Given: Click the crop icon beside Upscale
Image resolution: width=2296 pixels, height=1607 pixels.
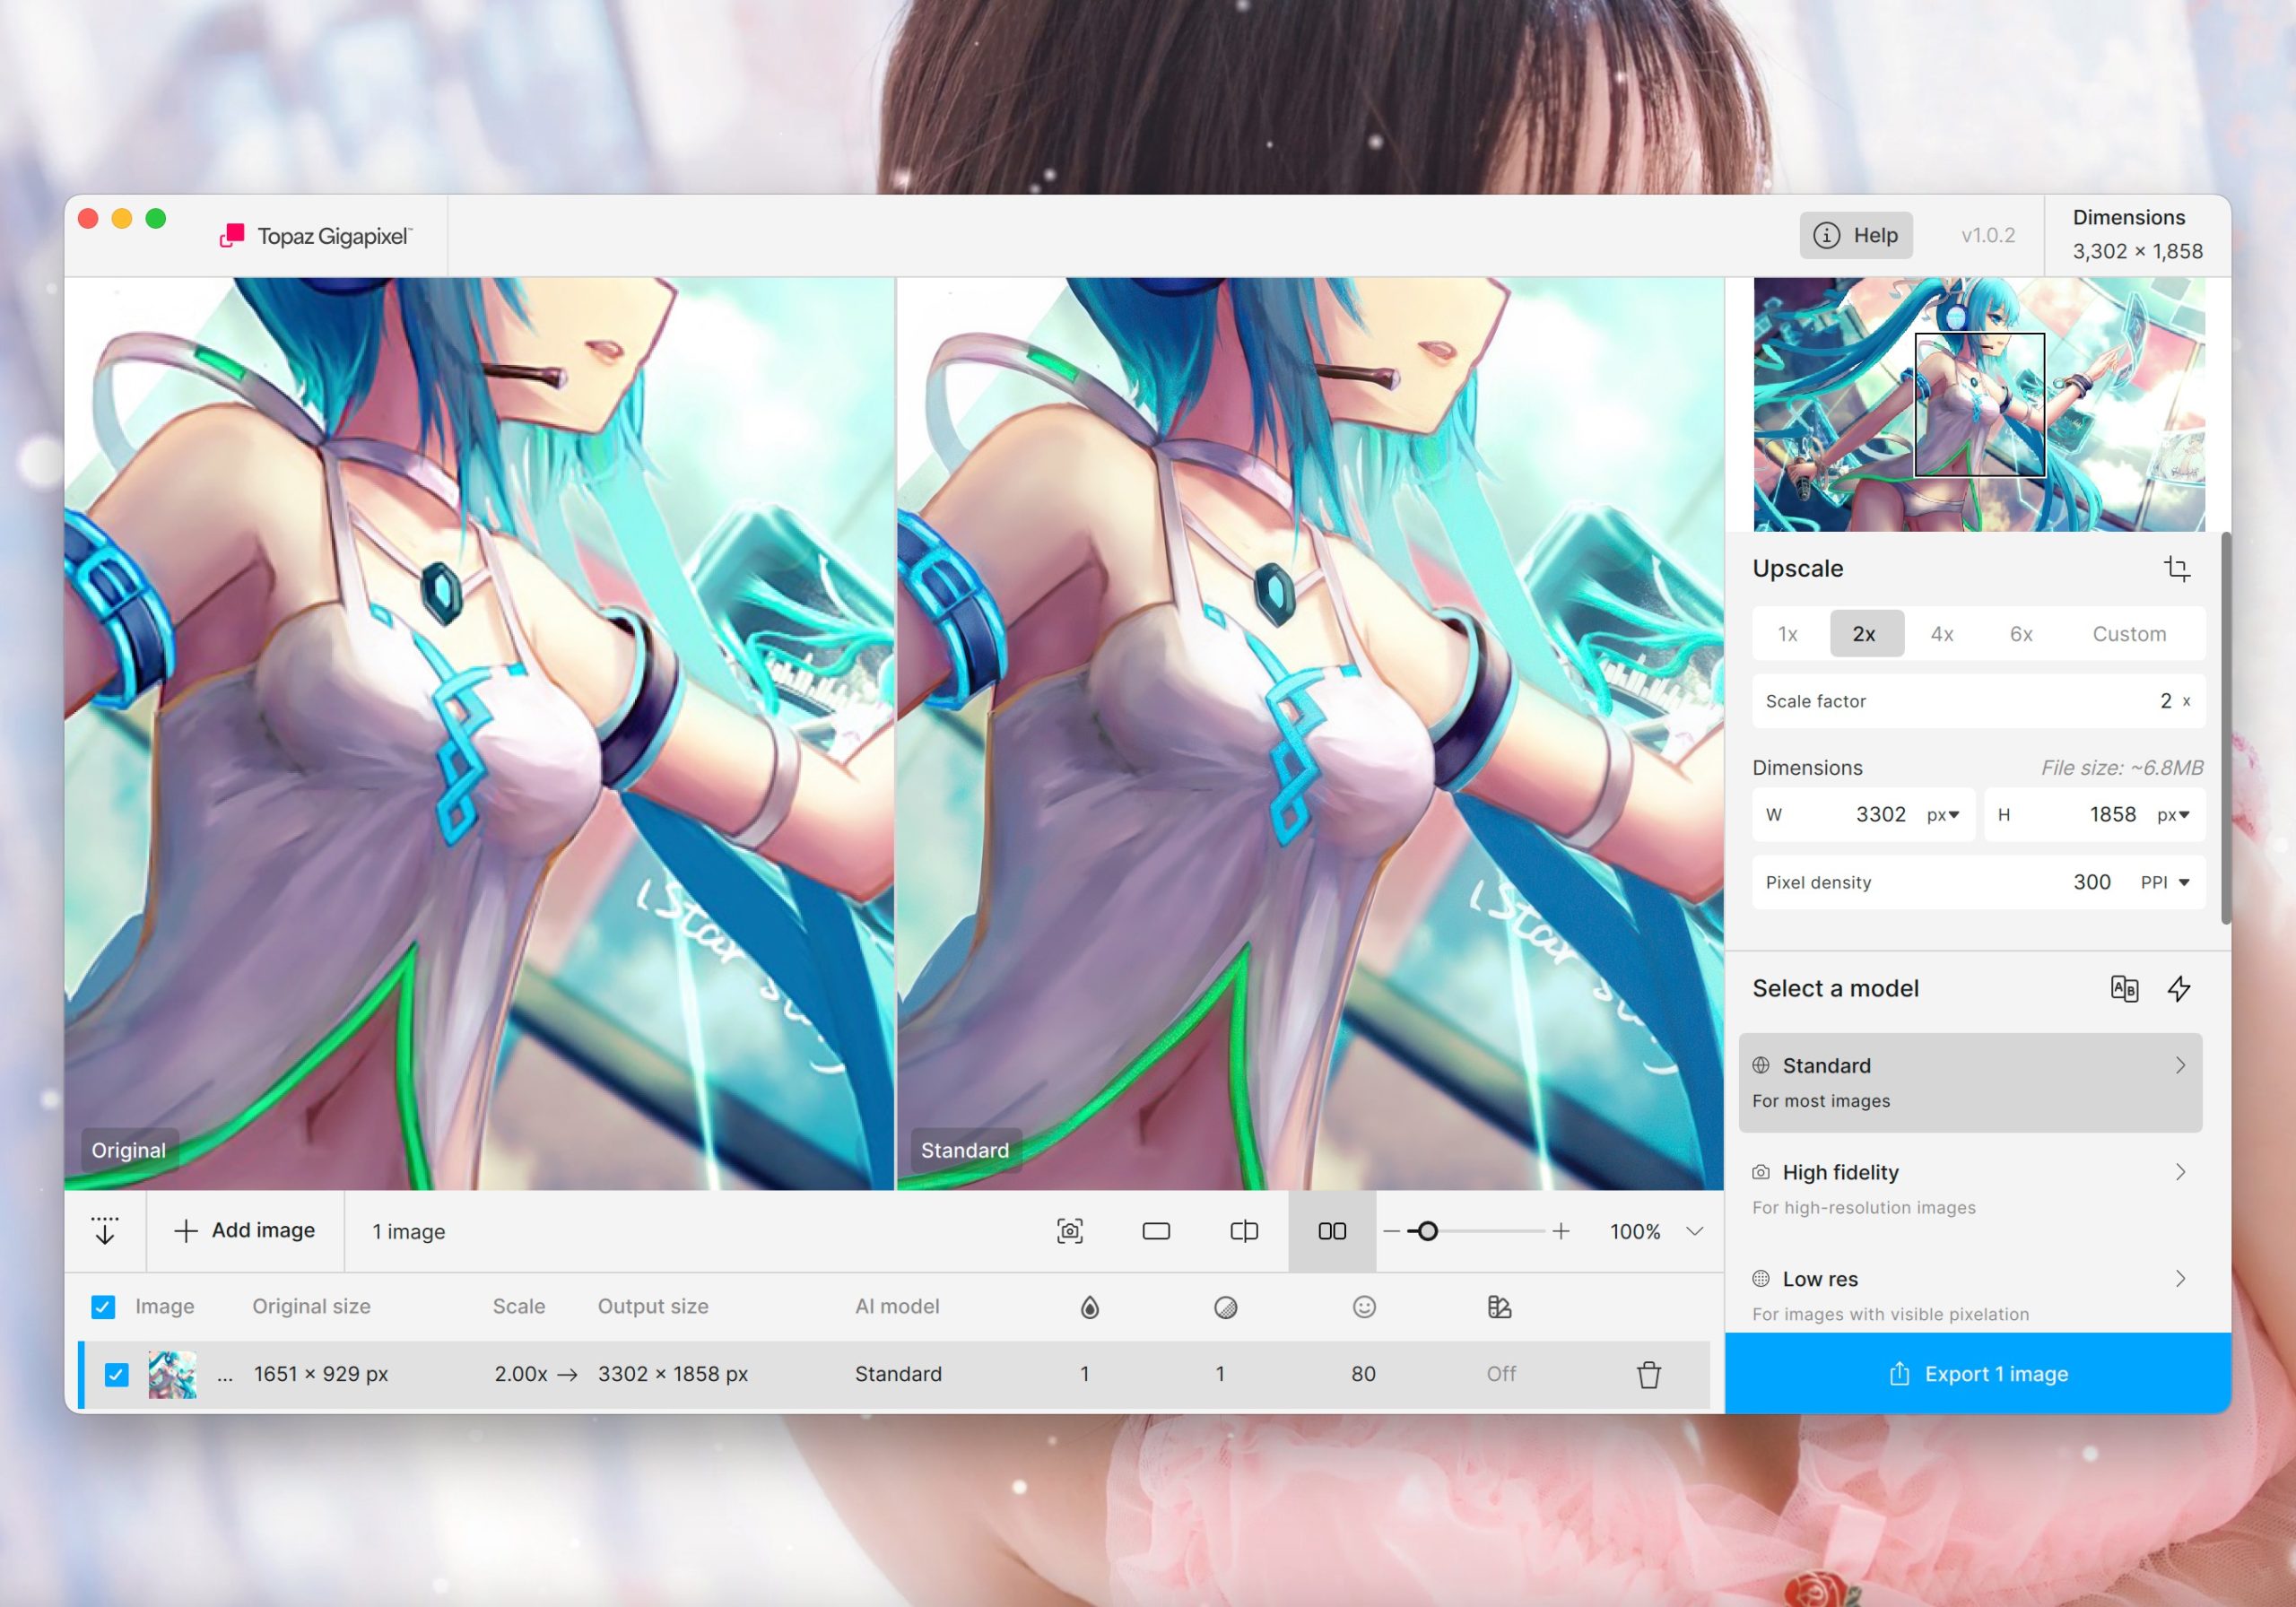Looking at the screenshot, I should coord(2176,569).
